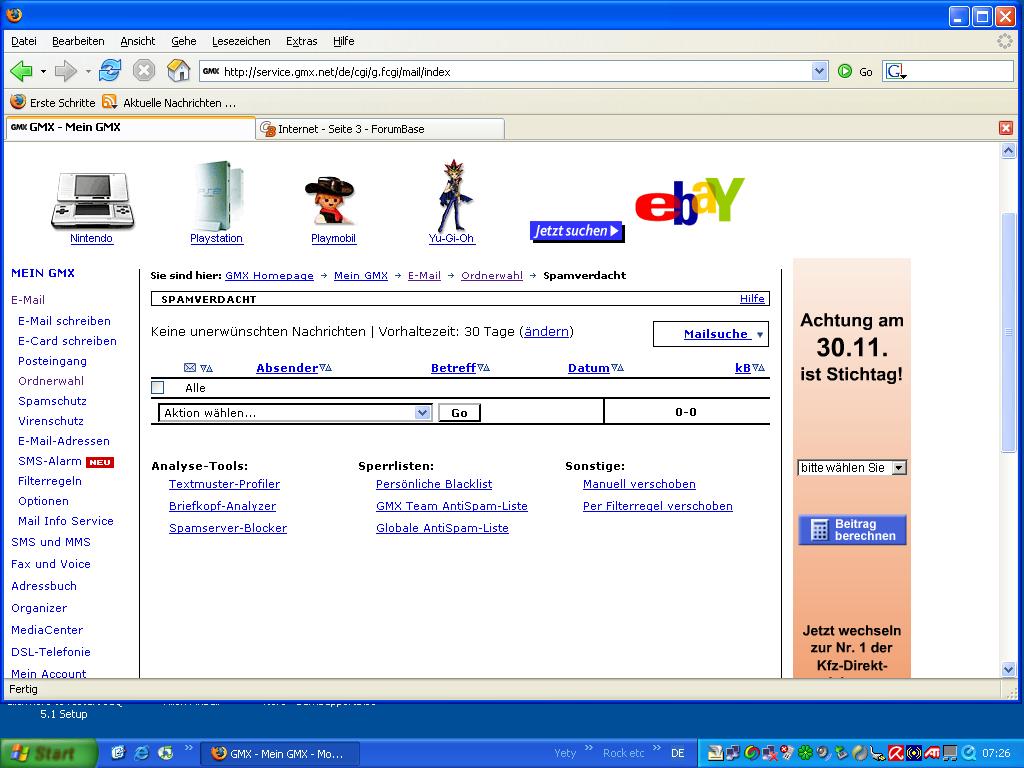1024x768 pixels.
Task: Open the Extras menu
Action: [301, 41]
